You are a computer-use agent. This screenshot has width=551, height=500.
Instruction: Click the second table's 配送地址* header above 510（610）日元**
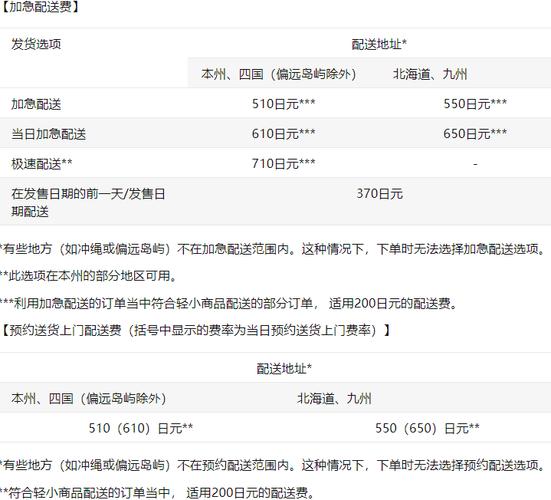[x=284, y=369]
